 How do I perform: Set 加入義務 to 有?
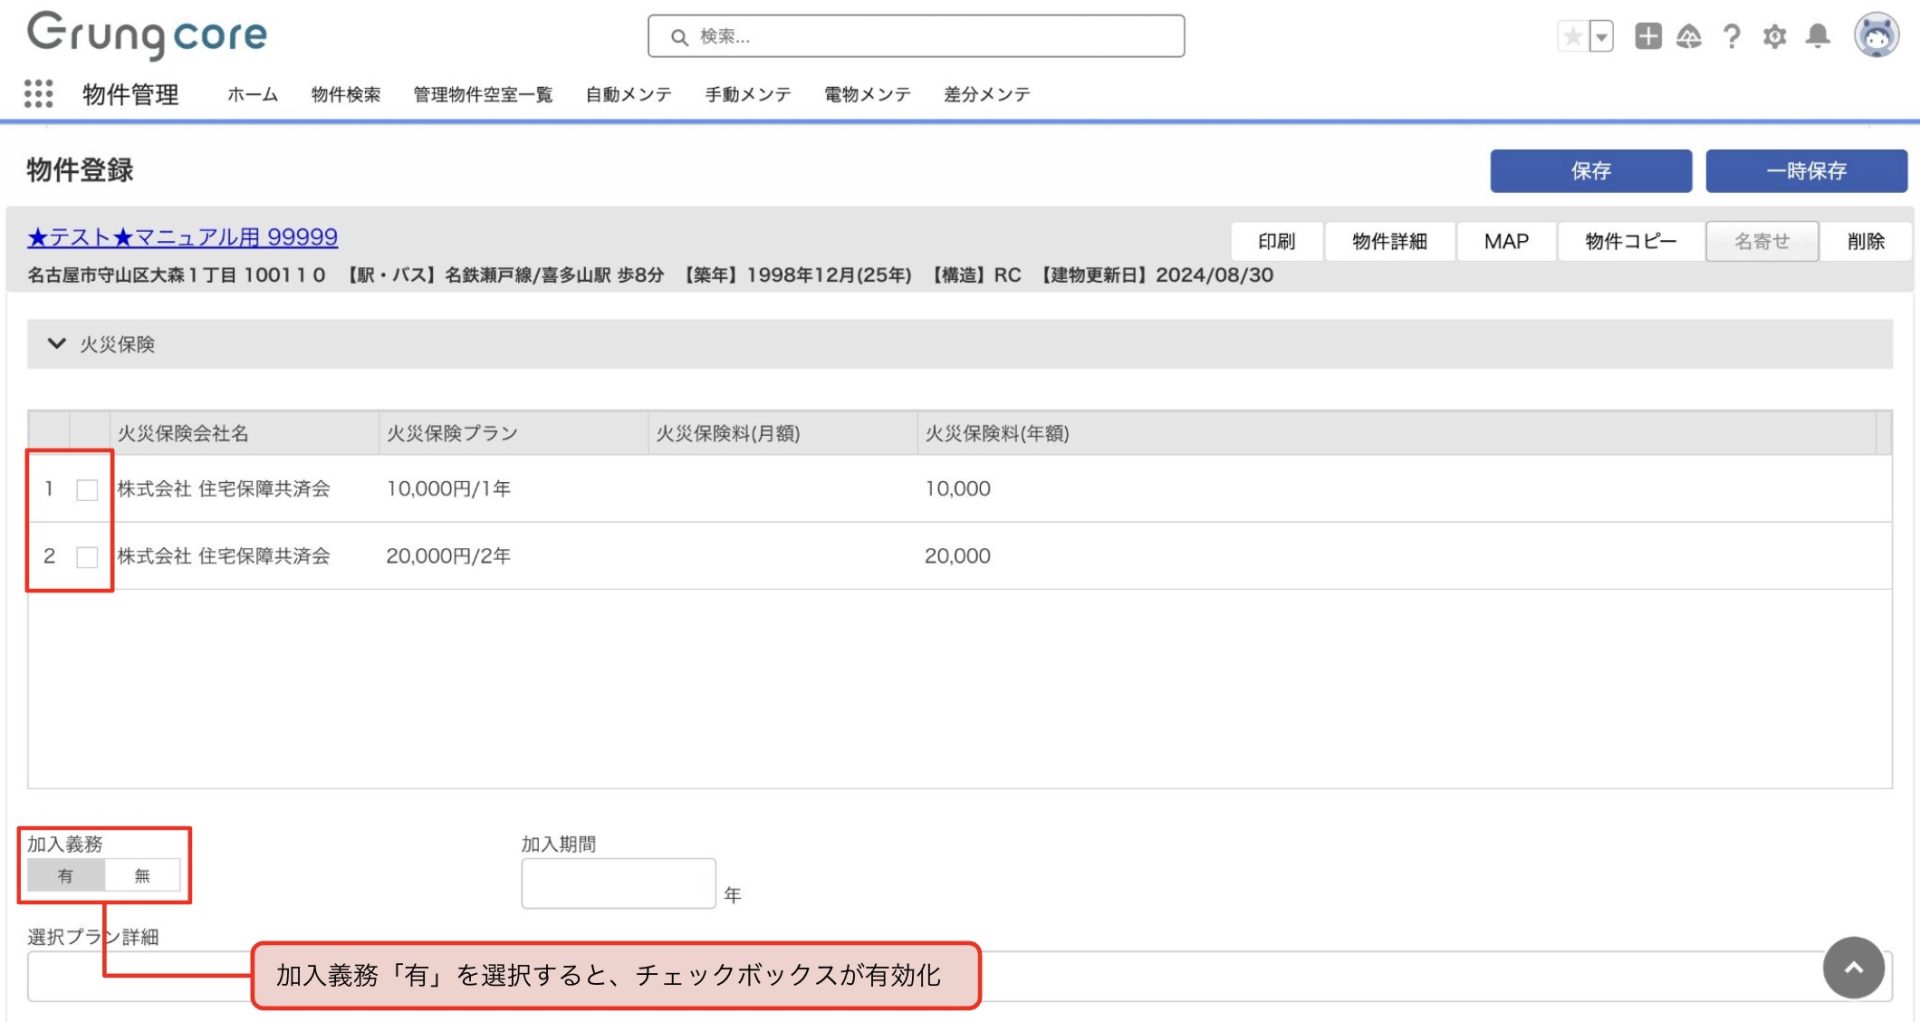coord(66,876)
